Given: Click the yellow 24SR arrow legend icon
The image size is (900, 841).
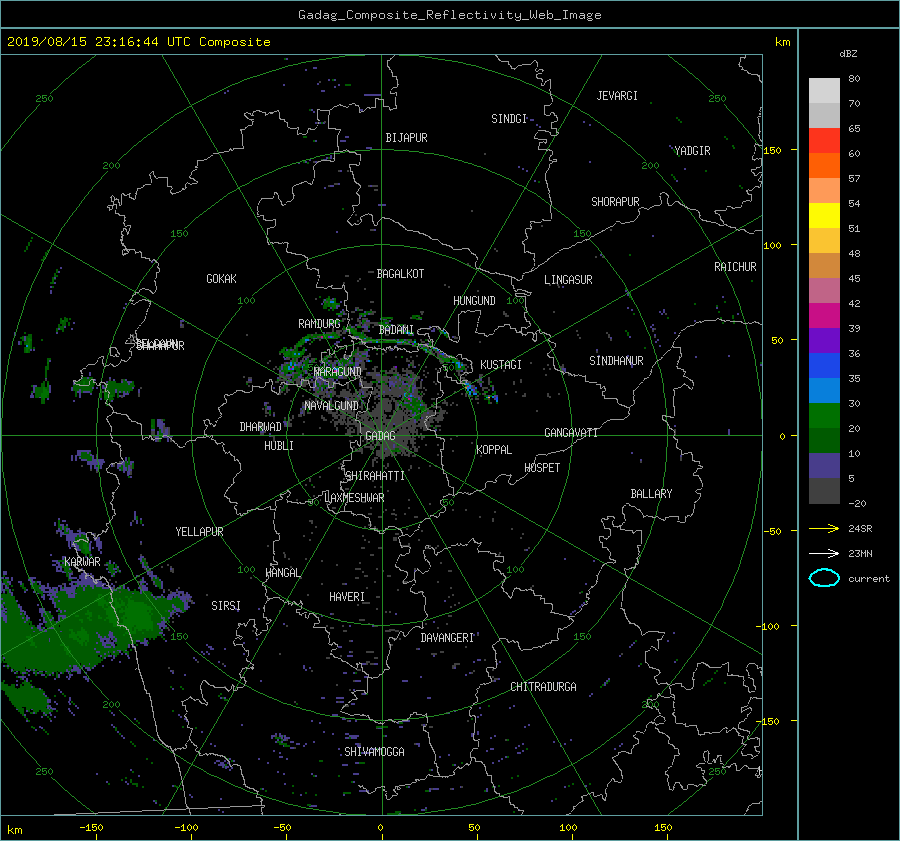Looking at the screenshot, I should coord(824,528).
